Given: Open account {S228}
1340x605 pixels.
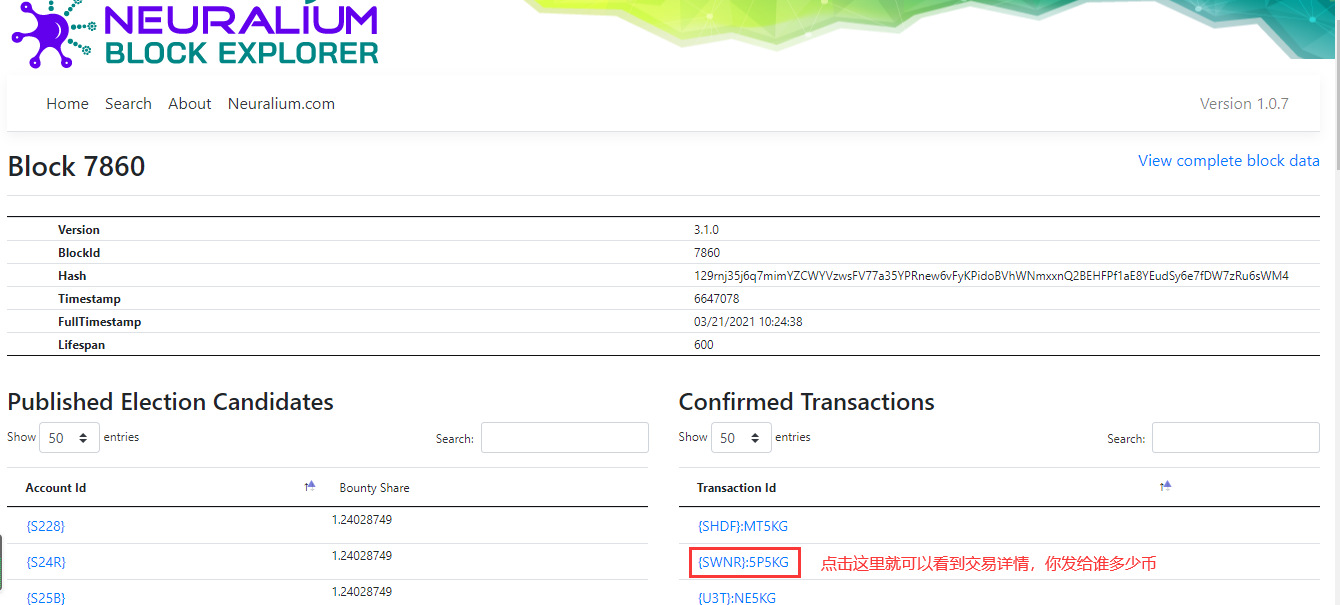Looking at the screenshot, I should (x=45, y=526).
